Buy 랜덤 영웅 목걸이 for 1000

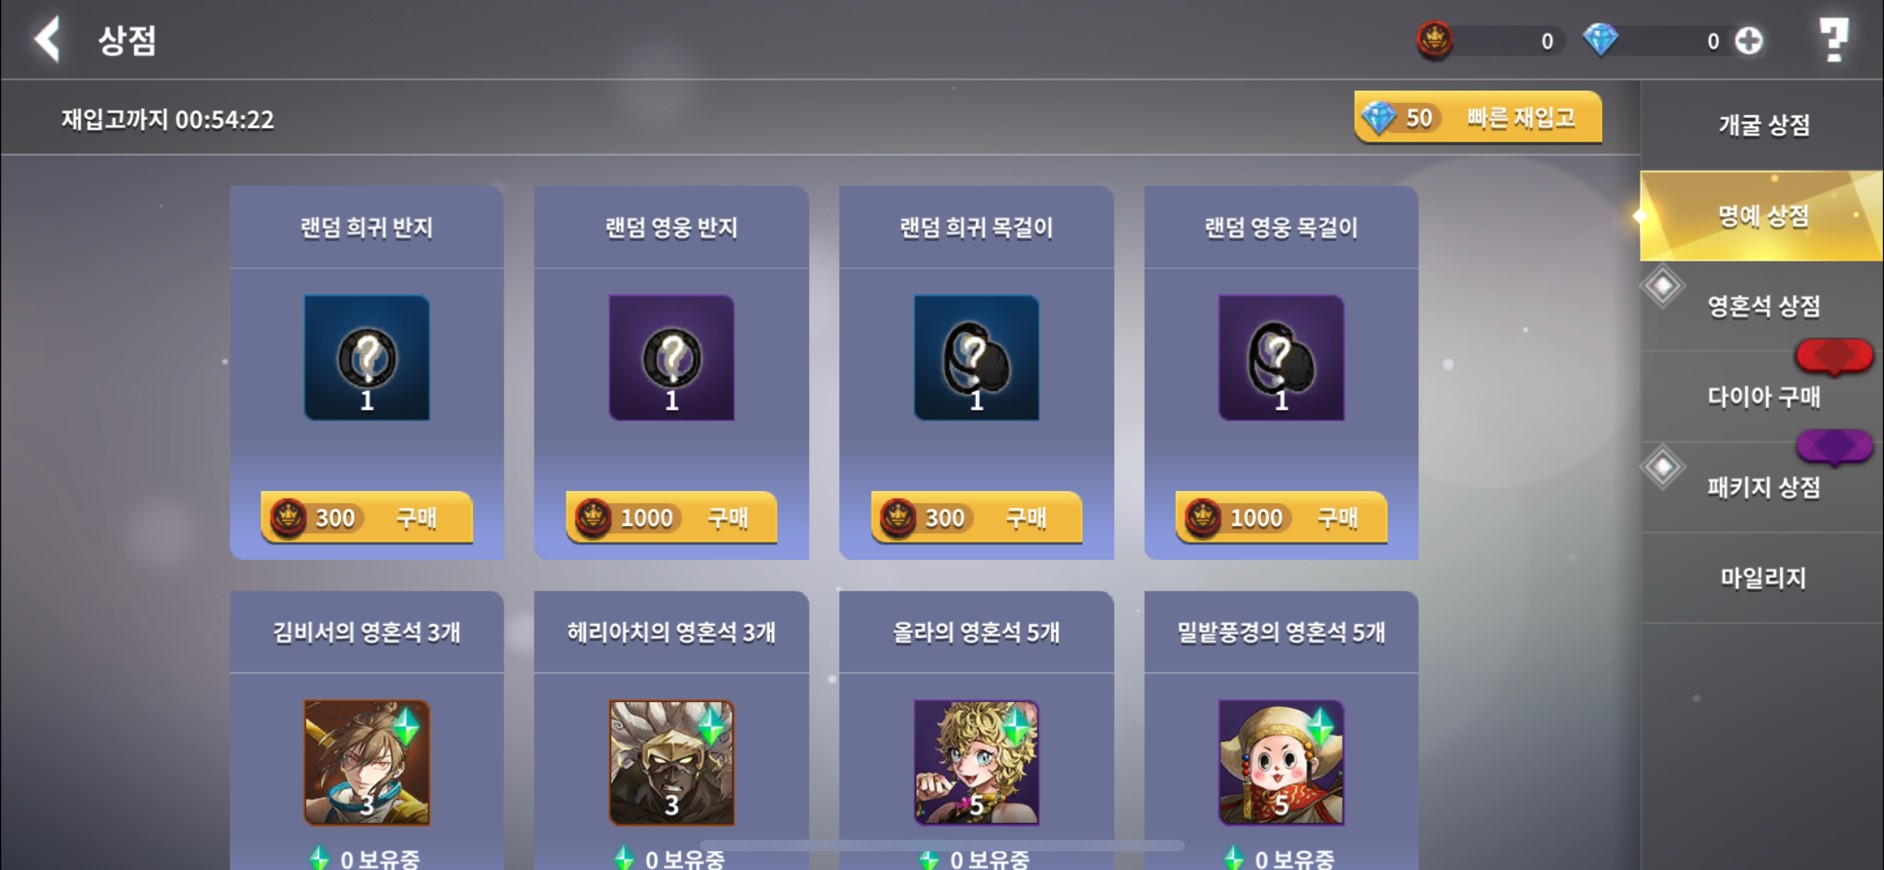[1281, 517]
